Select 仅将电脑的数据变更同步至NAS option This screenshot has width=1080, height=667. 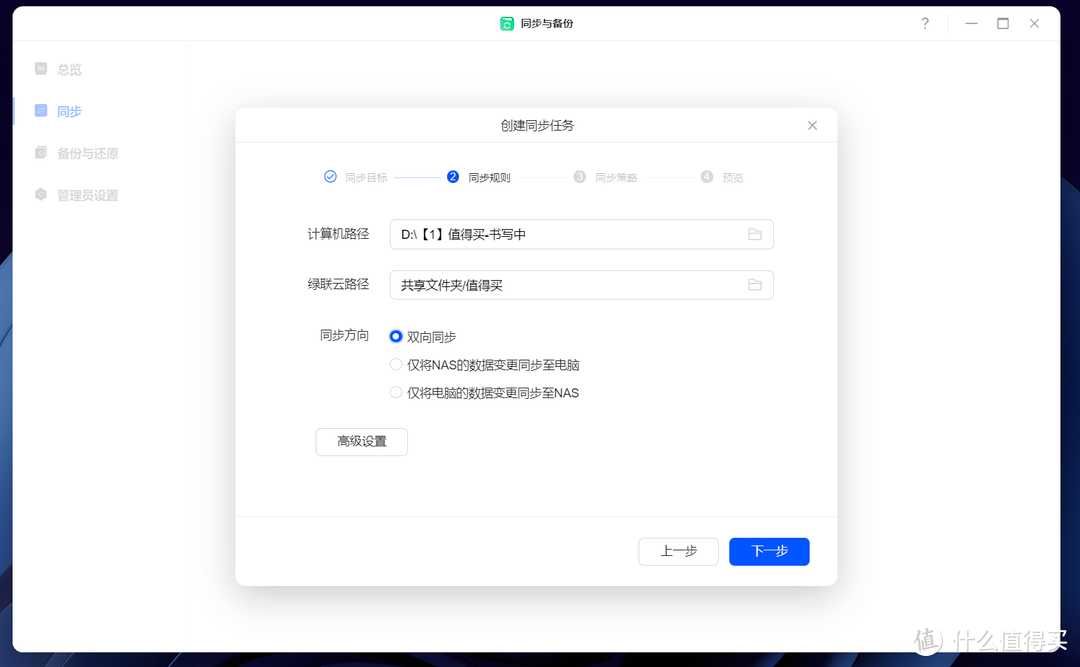(x=396, y=392)
